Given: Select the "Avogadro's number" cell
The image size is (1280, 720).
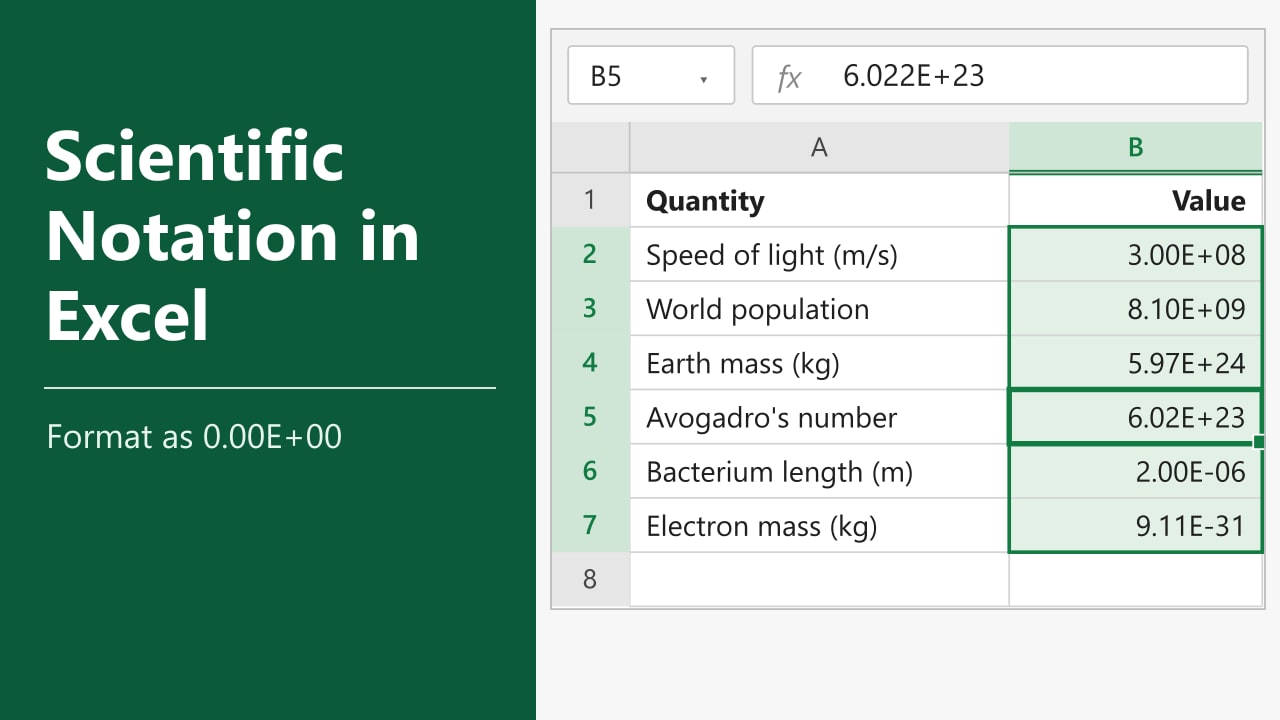Looking at the screenshot, I should click(x=819, y=416).
